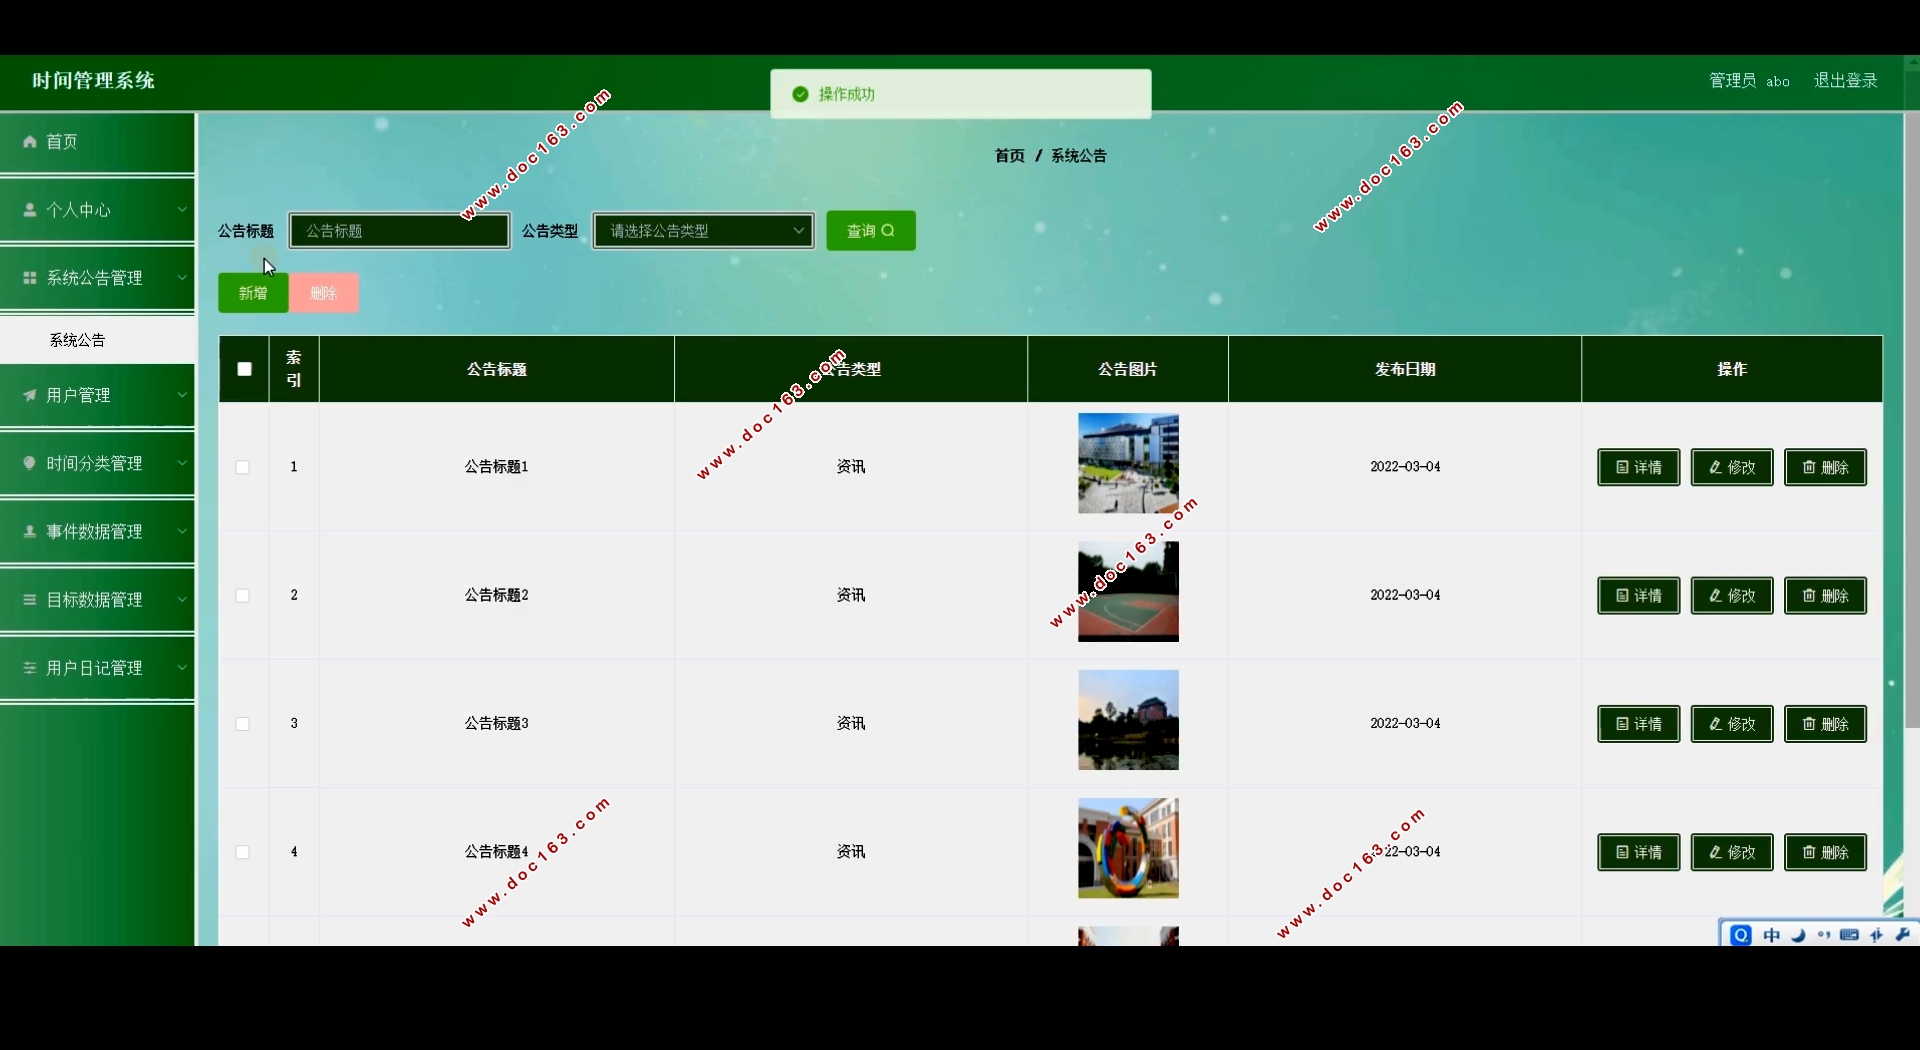The height and width of the screenshot is (1050, 1920).
Task: Click 首页 in the breadcrumb
Action: pos(1009,156)
